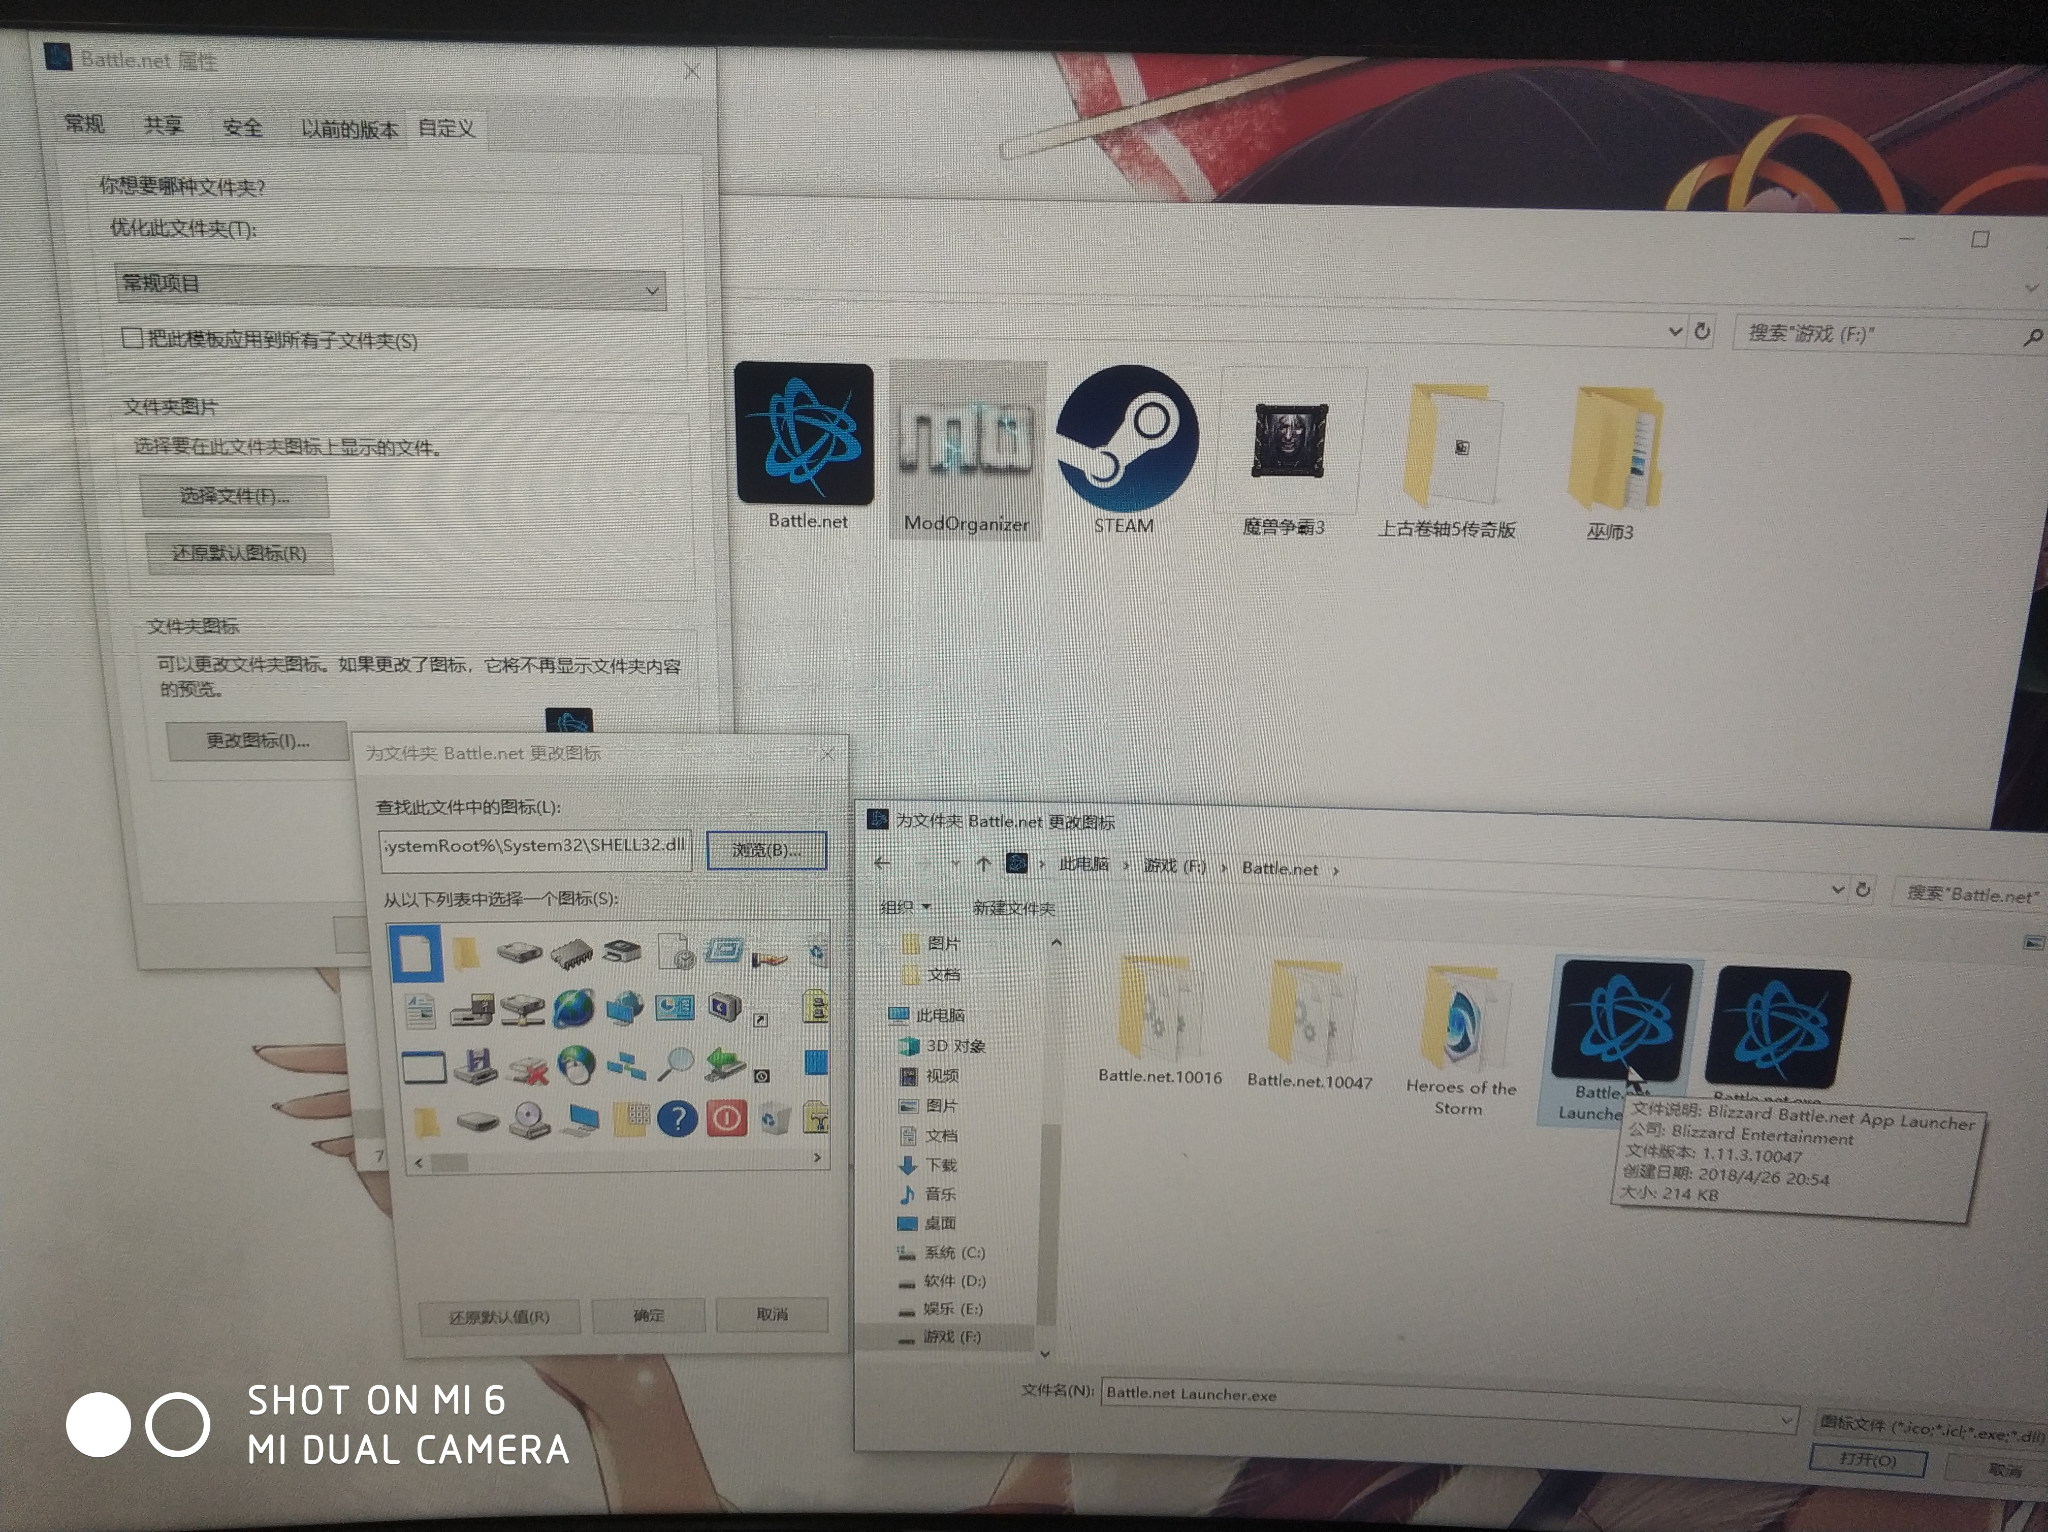Screen dimensions: 2048x1532
Task: Switch to the 安全 tab
Action: [x=243, y=127]
